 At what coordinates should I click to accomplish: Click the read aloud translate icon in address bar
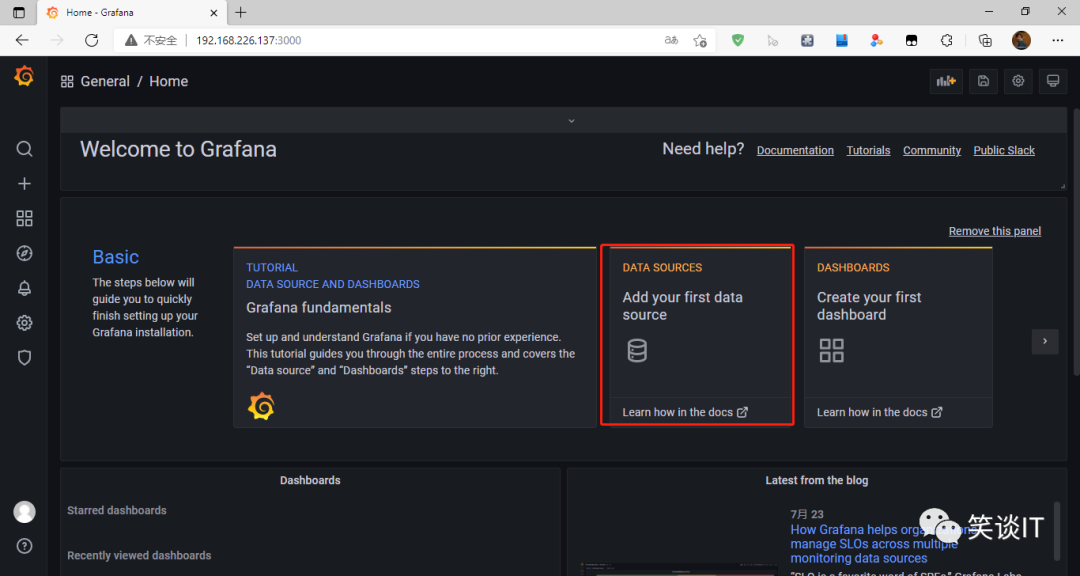(x=671, y=41)
